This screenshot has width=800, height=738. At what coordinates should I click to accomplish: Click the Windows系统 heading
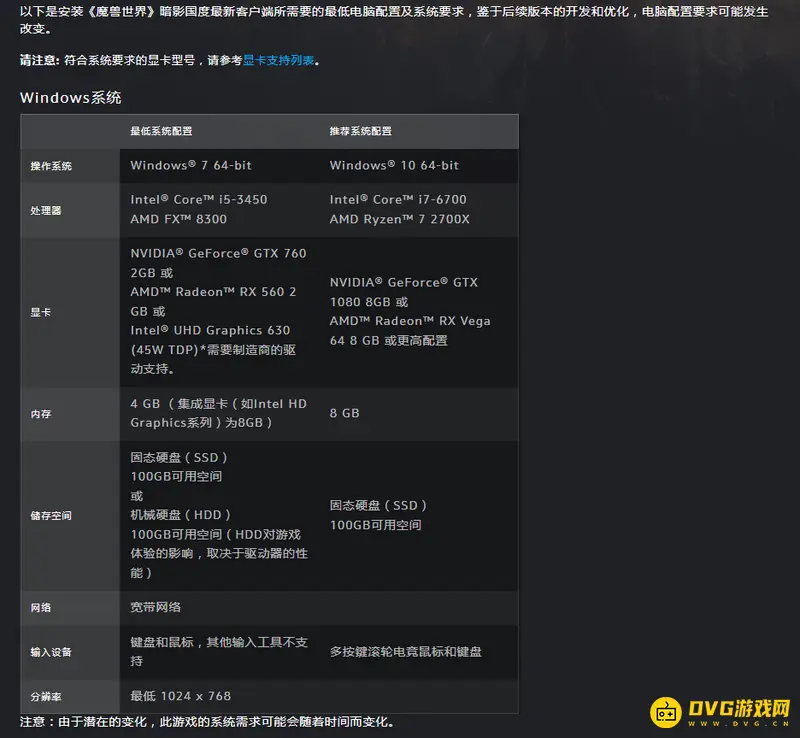pyautogui.click(x=70, y=97)
